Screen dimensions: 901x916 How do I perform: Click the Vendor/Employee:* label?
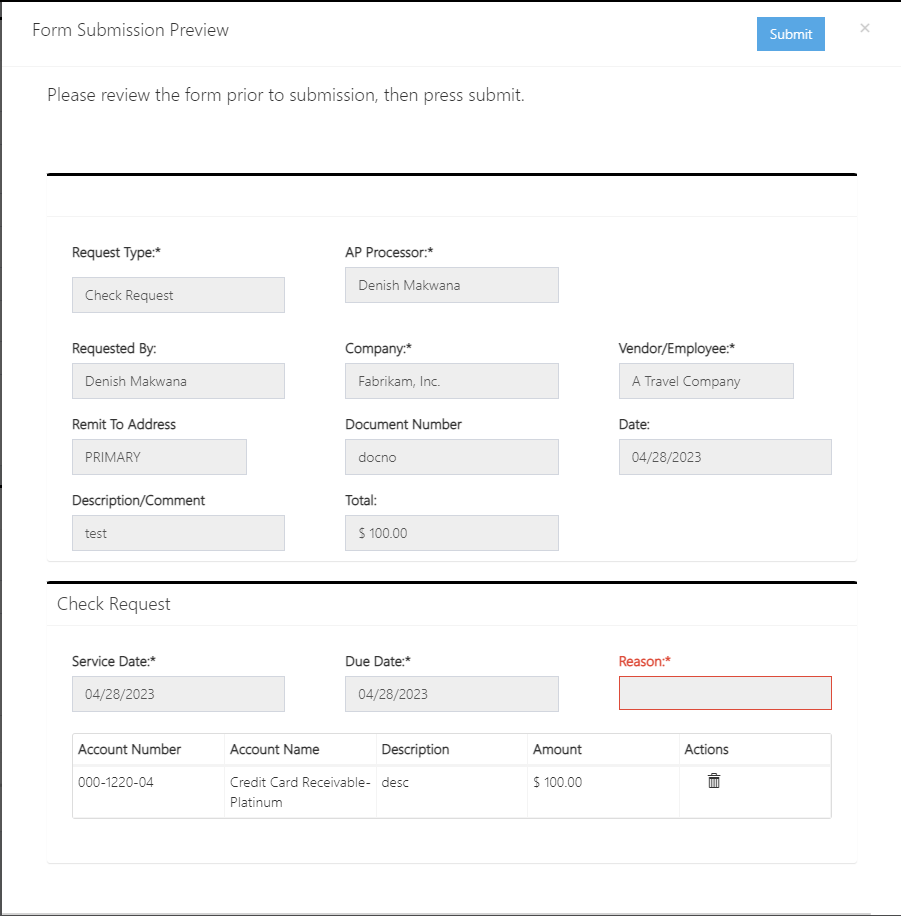677,348
